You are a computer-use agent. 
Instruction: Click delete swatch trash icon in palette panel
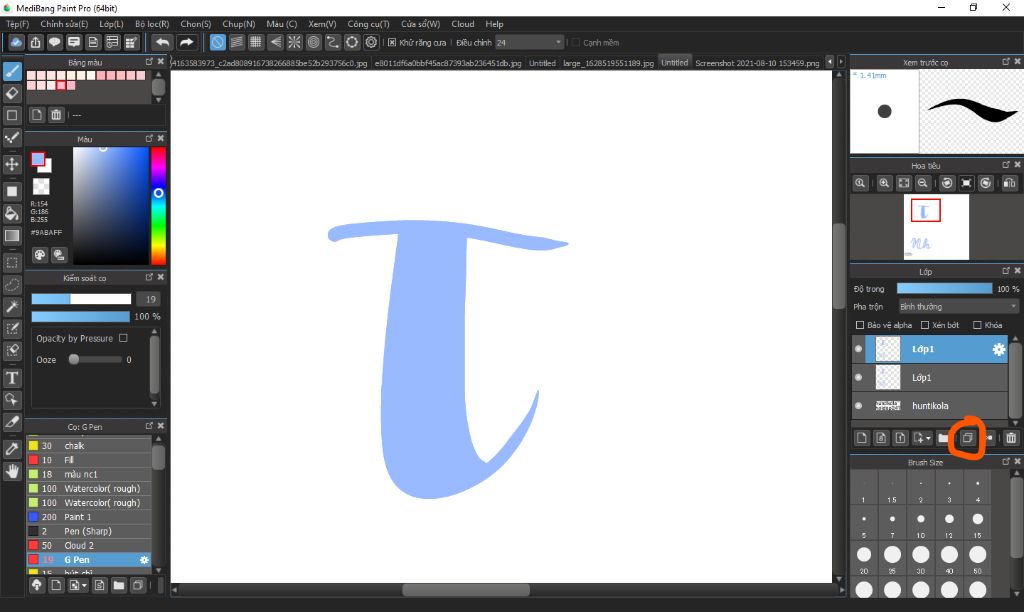(x=56, y=115)
